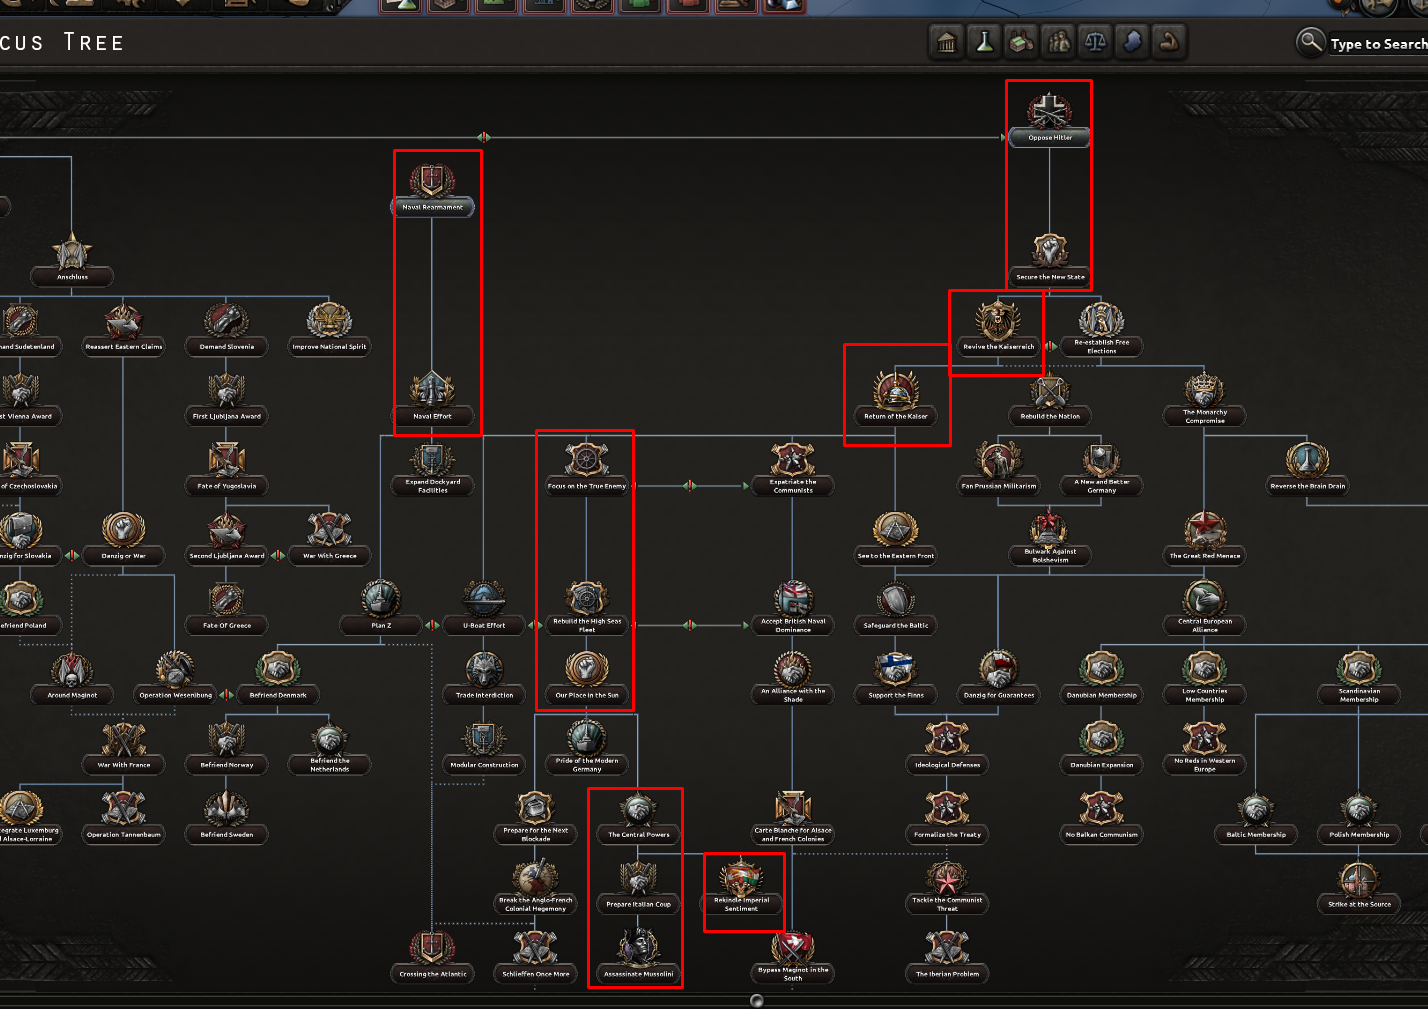Toggle the political focus filter (building icon)

click(x=946, y=42)
